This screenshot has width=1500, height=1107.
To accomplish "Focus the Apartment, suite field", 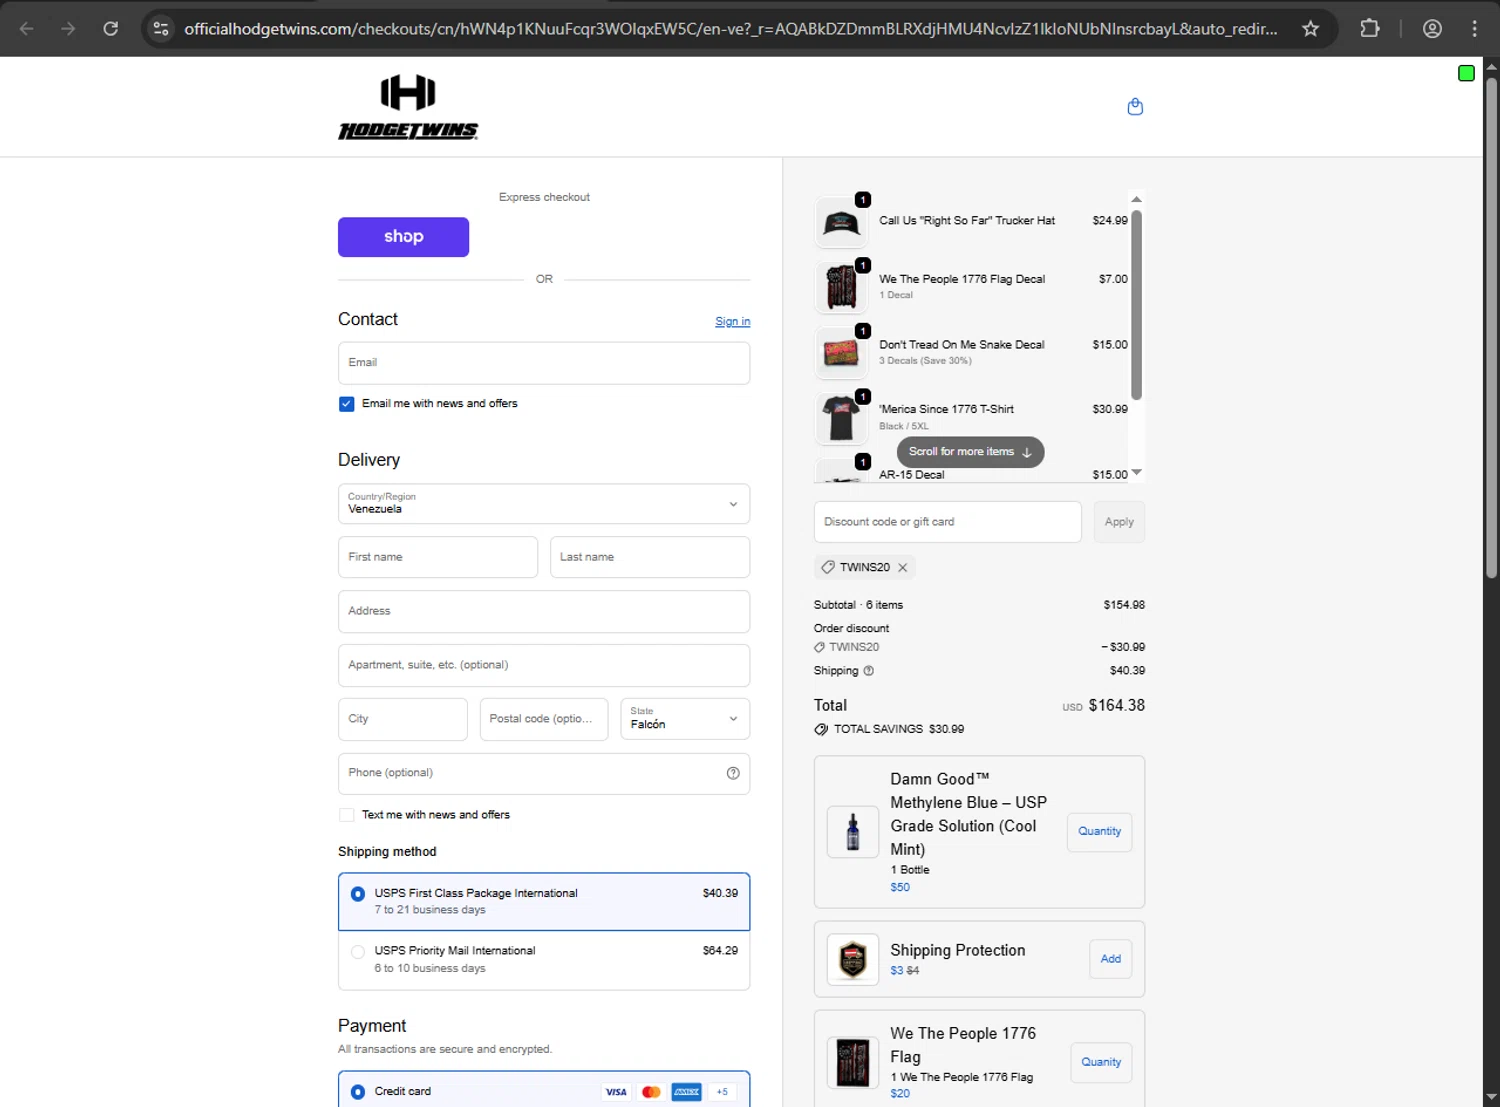I will [544, 665].
